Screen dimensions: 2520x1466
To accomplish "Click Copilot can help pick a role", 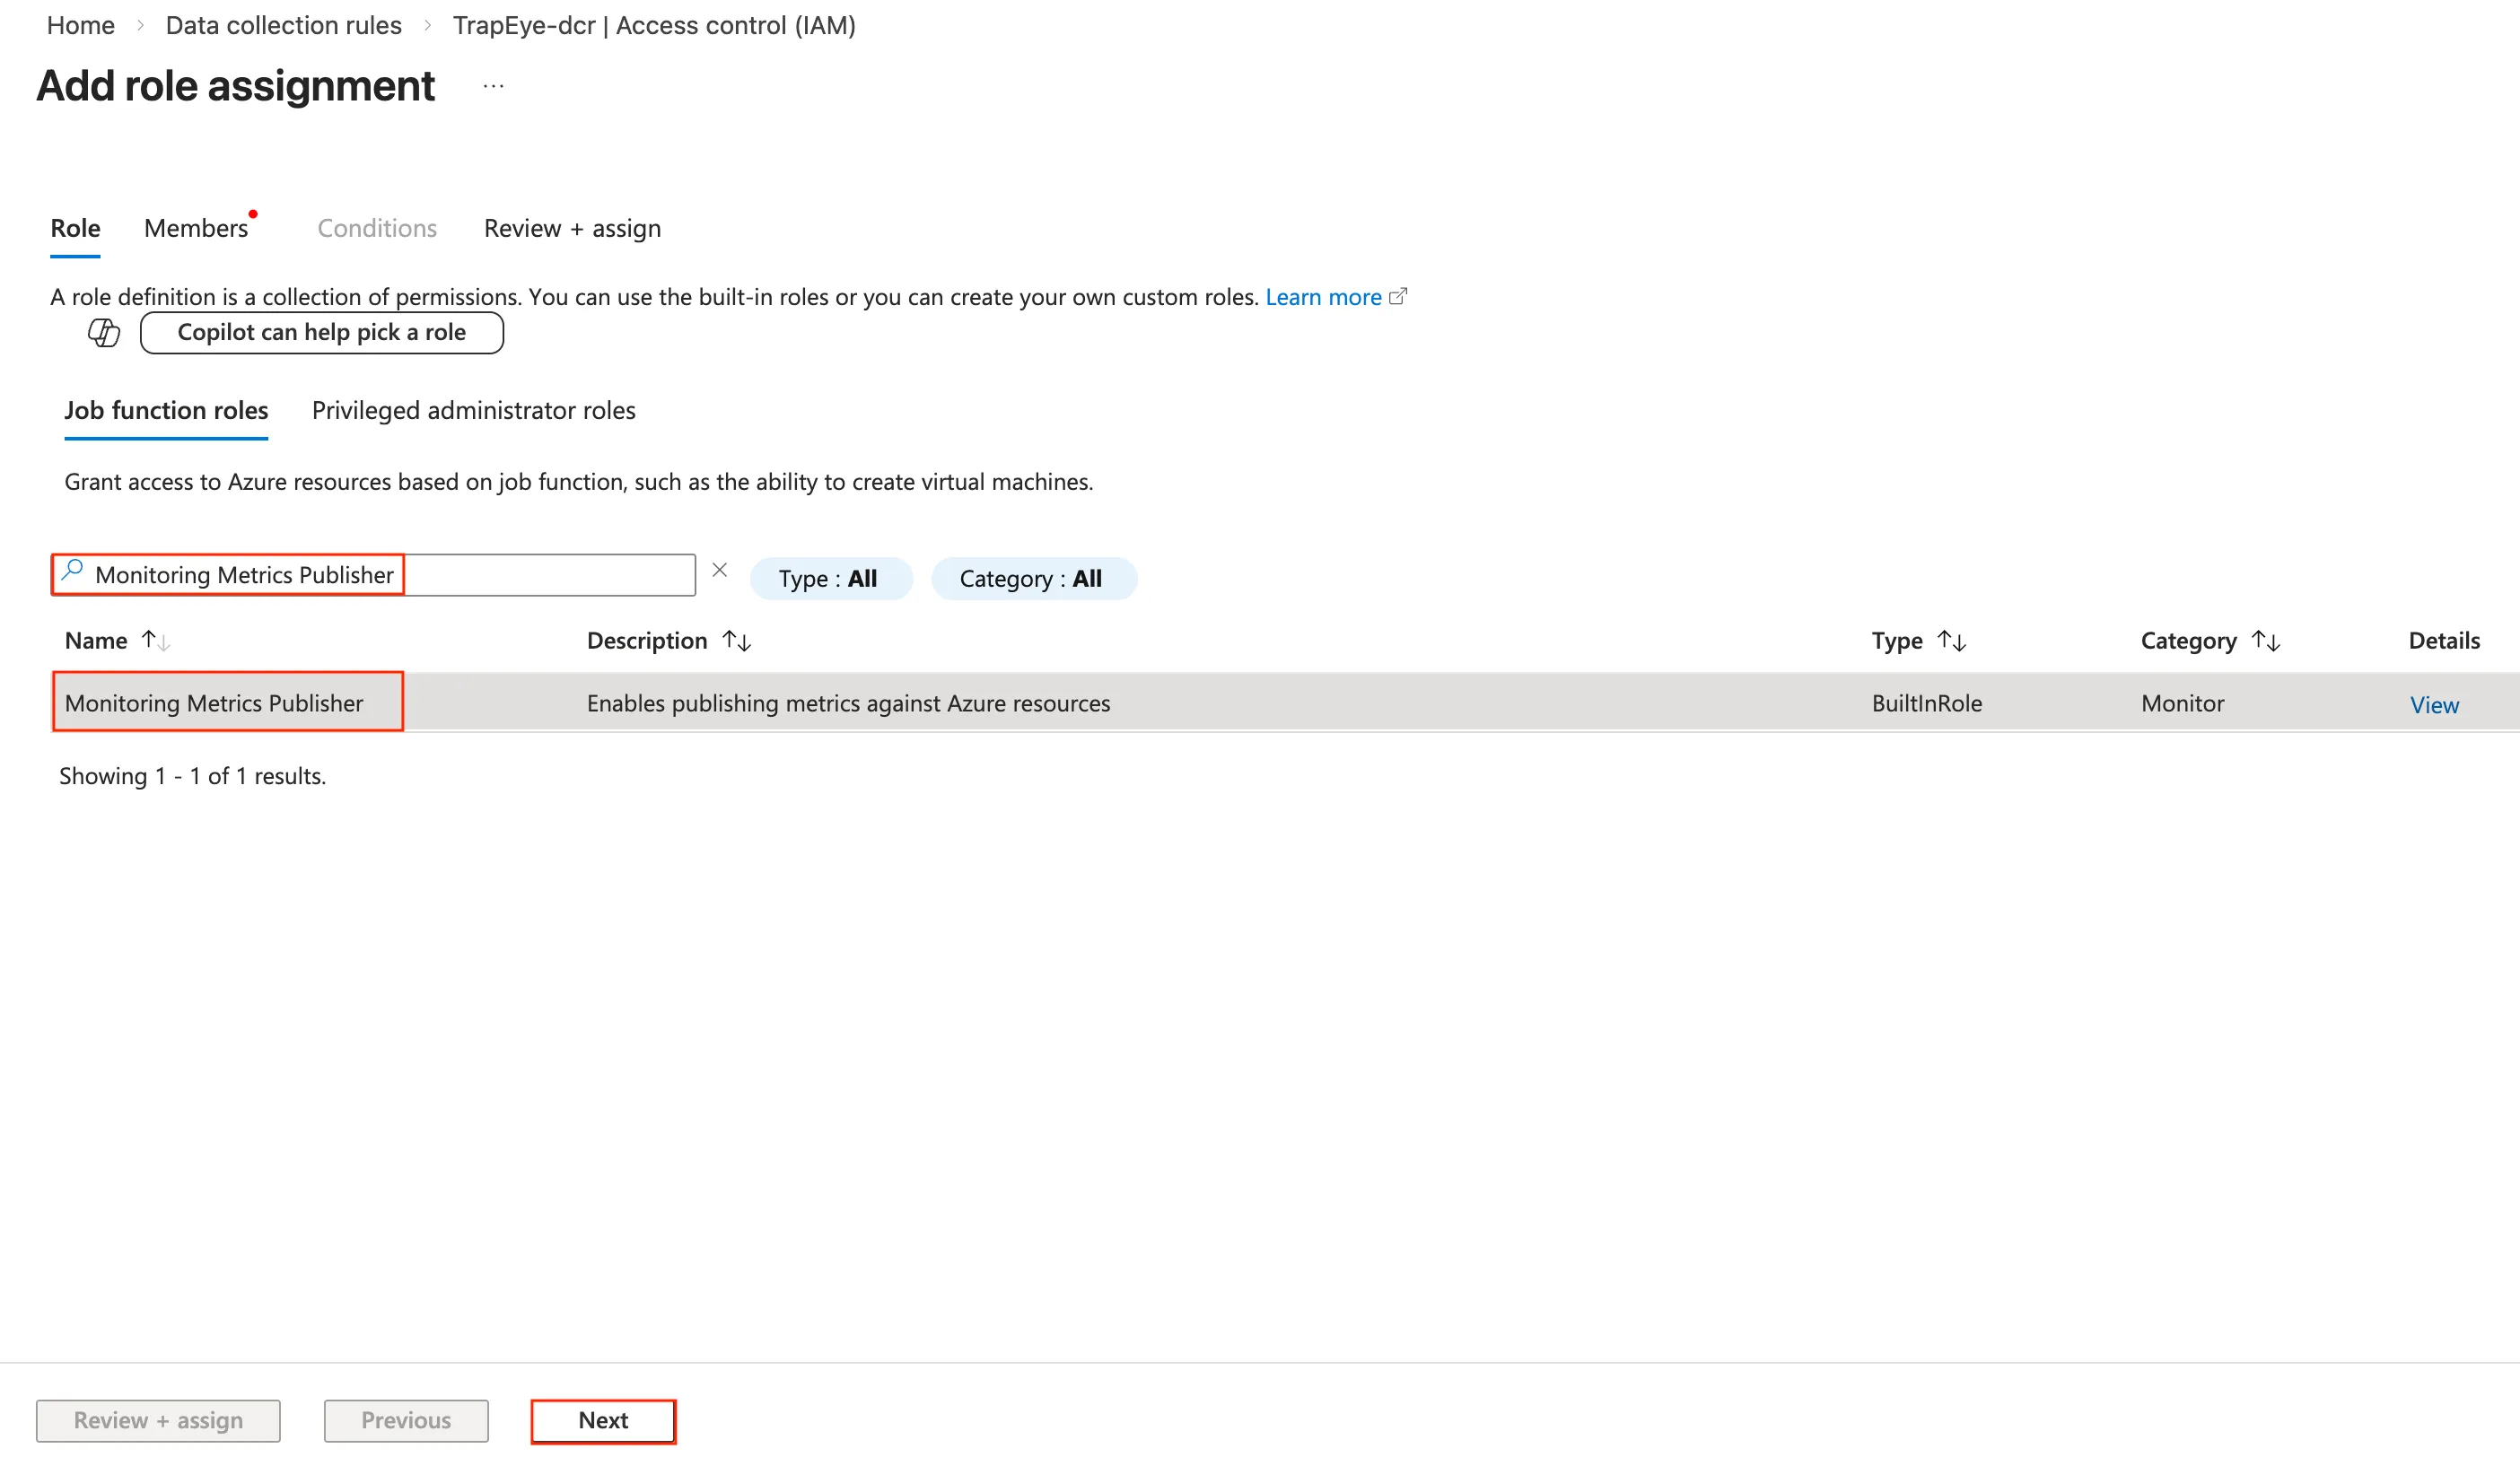I will tap(322, 332).
